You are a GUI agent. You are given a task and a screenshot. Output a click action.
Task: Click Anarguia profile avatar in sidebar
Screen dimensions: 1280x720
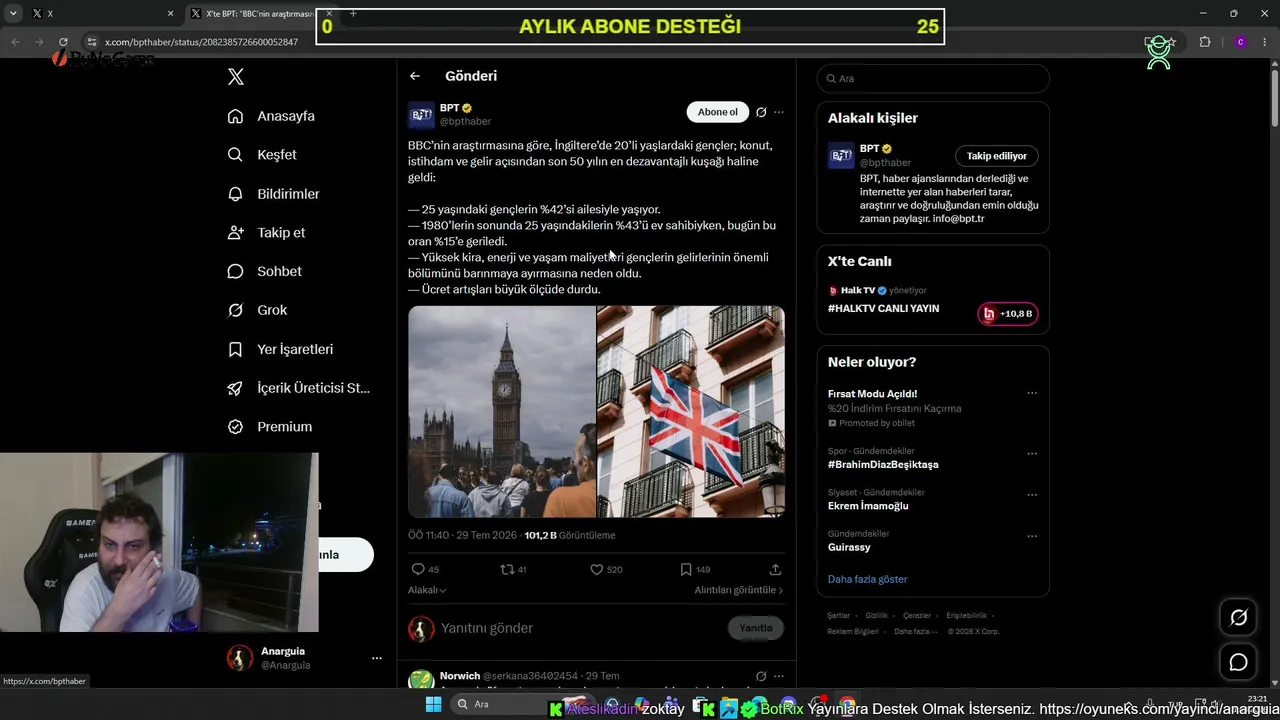pyautogui.click(x=240, y=658)
